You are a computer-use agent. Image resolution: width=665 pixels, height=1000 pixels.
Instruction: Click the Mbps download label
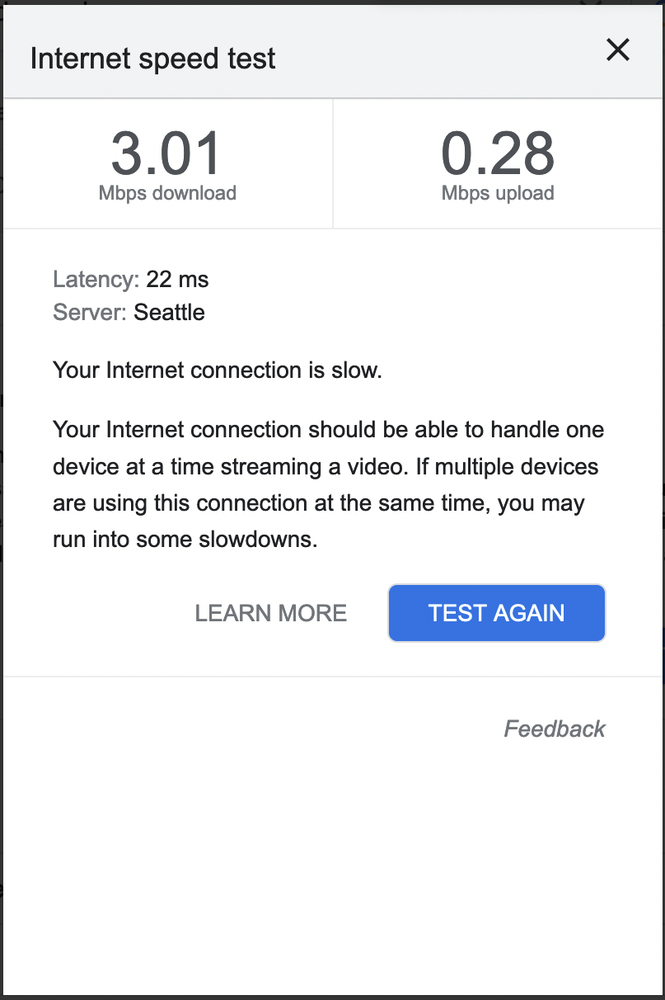click(x=167, y=193)
